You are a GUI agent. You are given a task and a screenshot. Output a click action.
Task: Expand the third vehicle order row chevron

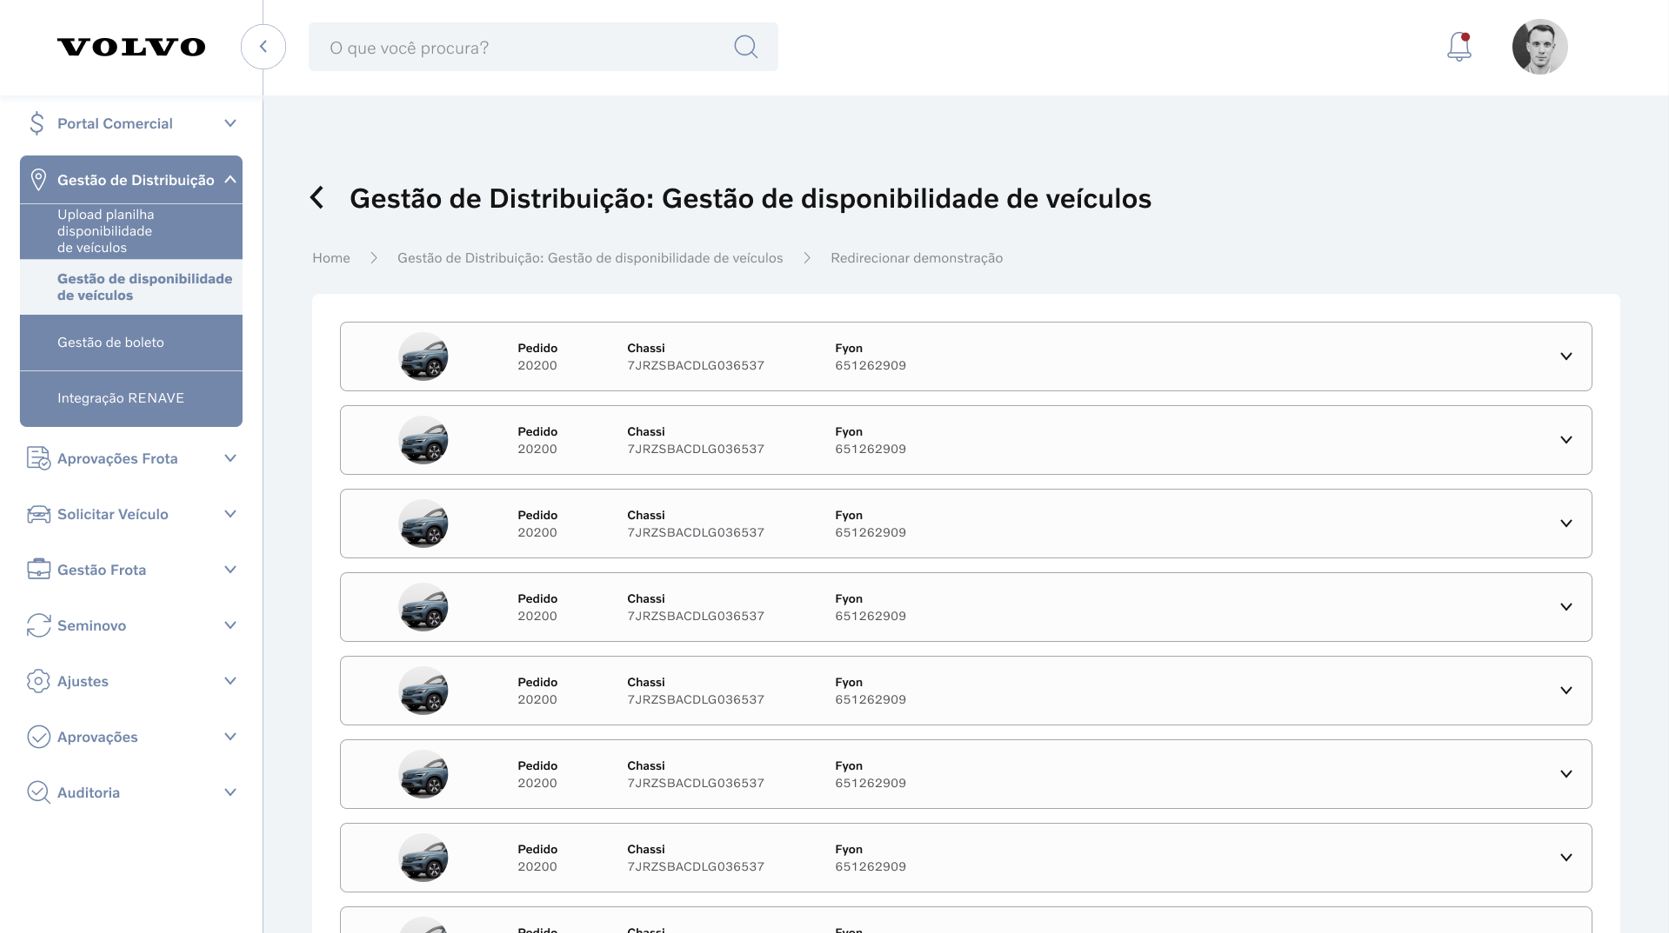[1565, 524]
